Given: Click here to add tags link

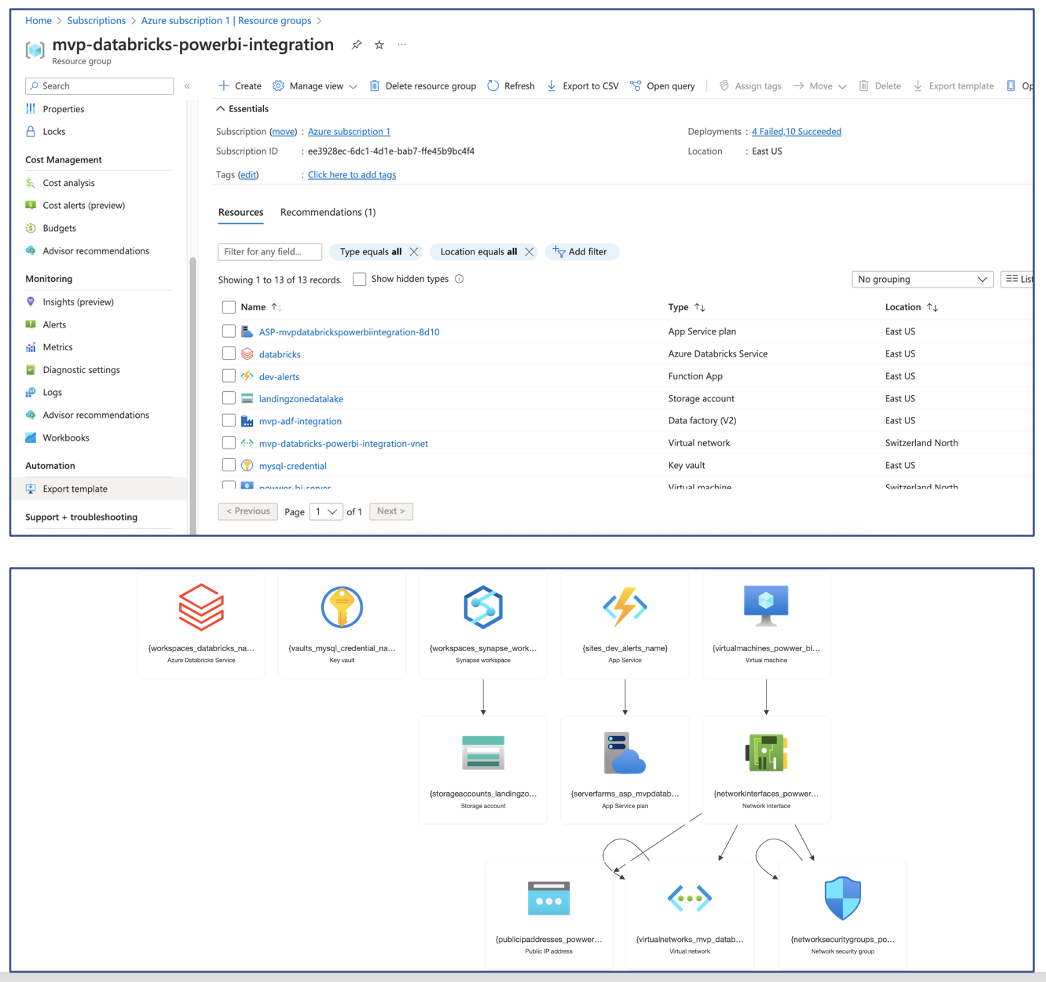Looking at the screenshot, I should 352,175.
